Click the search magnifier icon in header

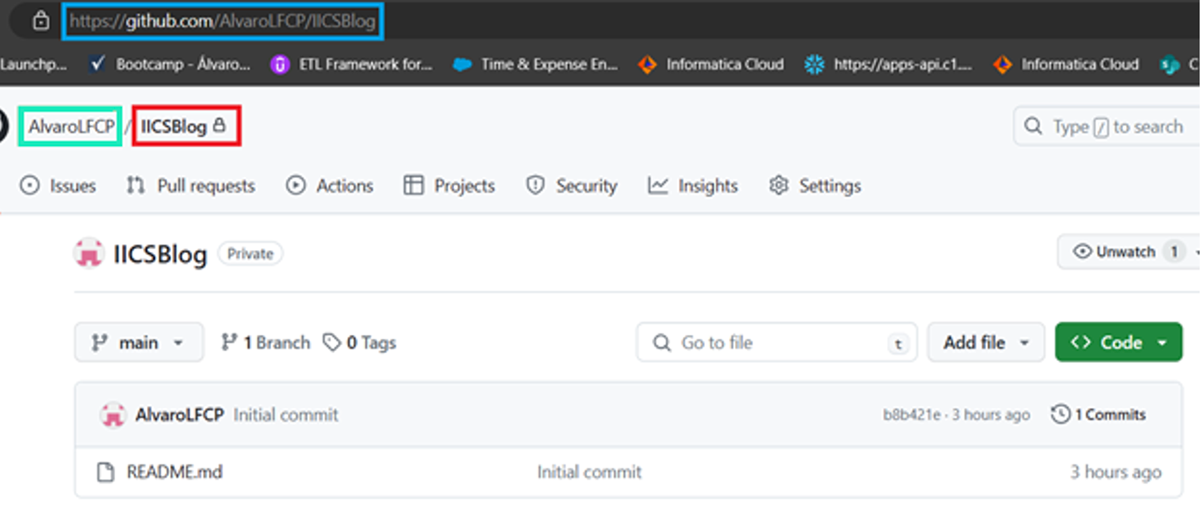point(1033,127)
